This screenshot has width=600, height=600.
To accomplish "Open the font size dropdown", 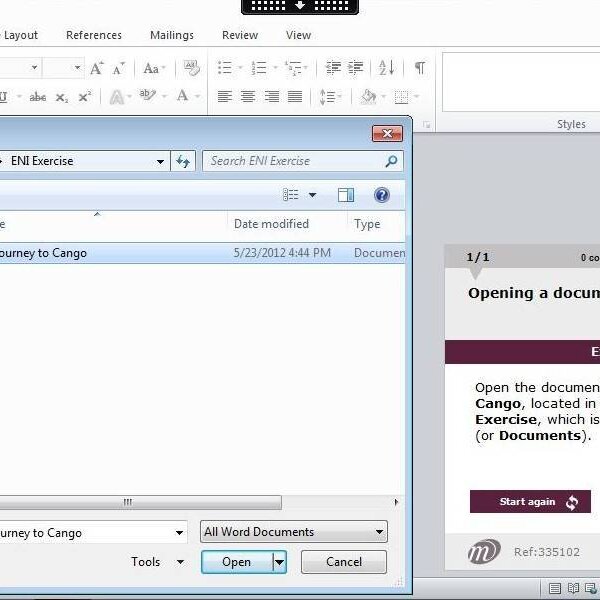I will coord(77,68).
